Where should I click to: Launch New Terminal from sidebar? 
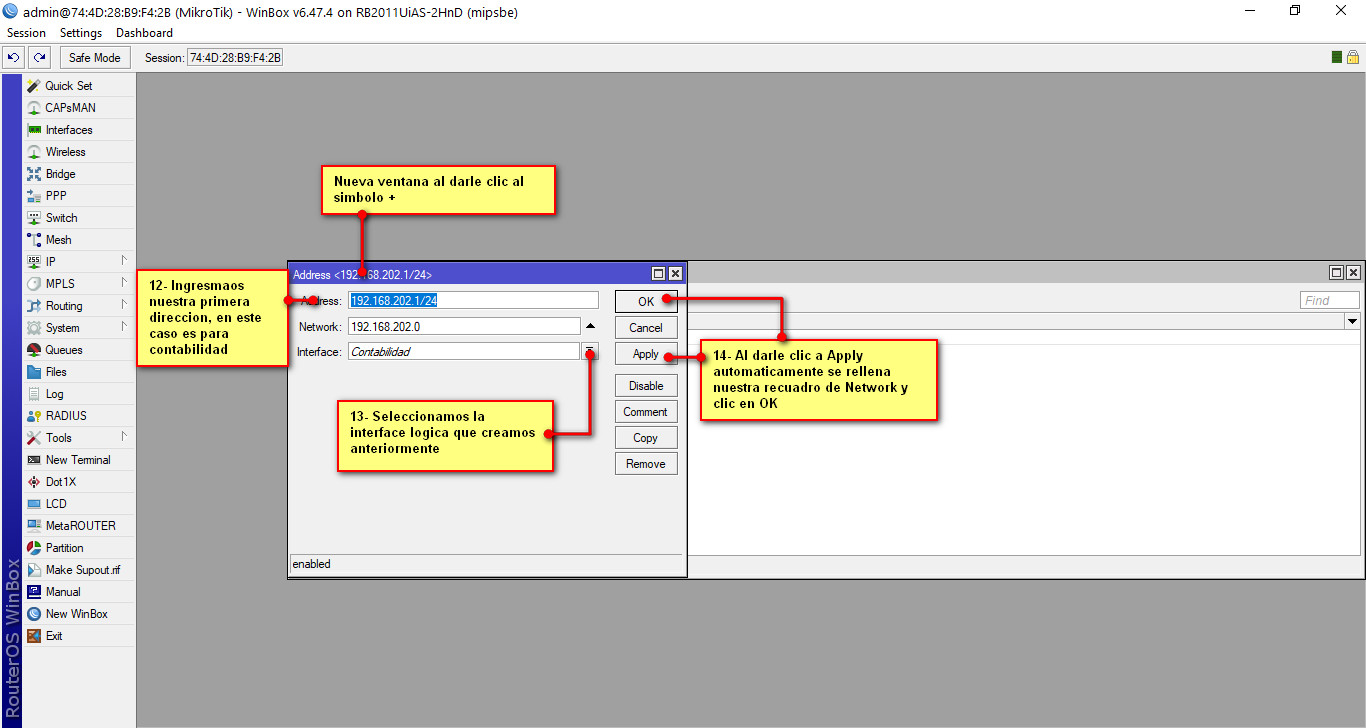34,460
